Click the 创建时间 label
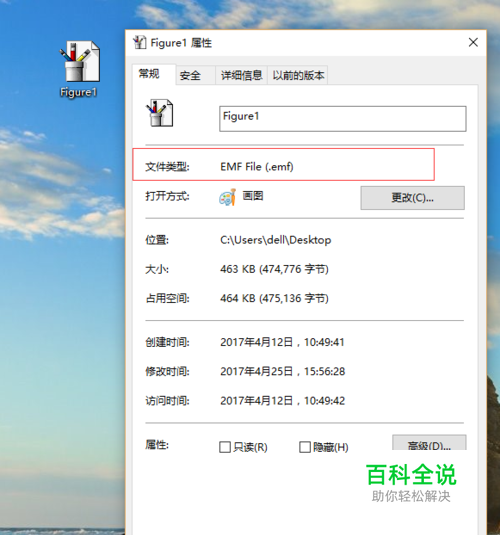 pos(167,342)
